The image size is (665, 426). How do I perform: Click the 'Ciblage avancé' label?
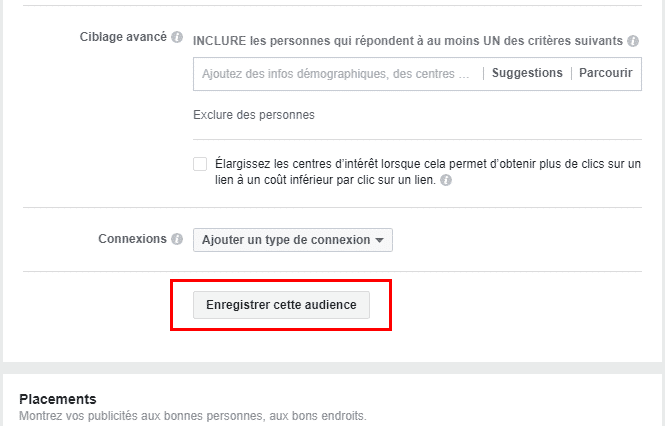point(123,37)
